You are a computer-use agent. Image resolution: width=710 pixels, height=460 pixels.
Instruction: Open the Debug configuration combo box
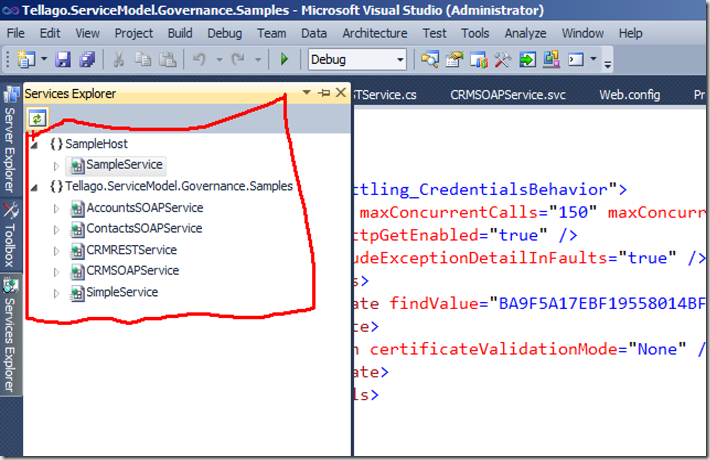(357, 59)
